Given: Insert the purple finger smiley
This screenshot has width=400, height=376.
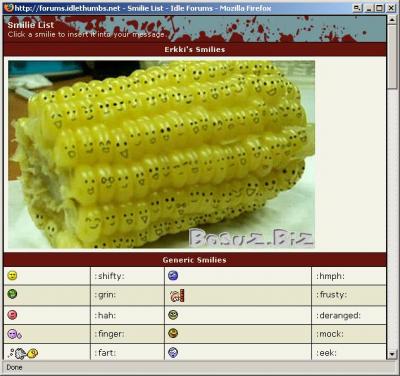Looking at the screenshot, I should coord(15,334).
